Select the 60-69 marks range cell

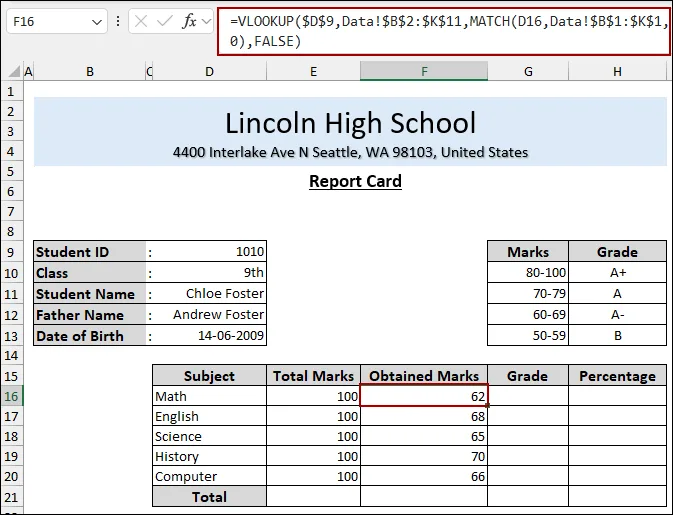pos(528,315)
